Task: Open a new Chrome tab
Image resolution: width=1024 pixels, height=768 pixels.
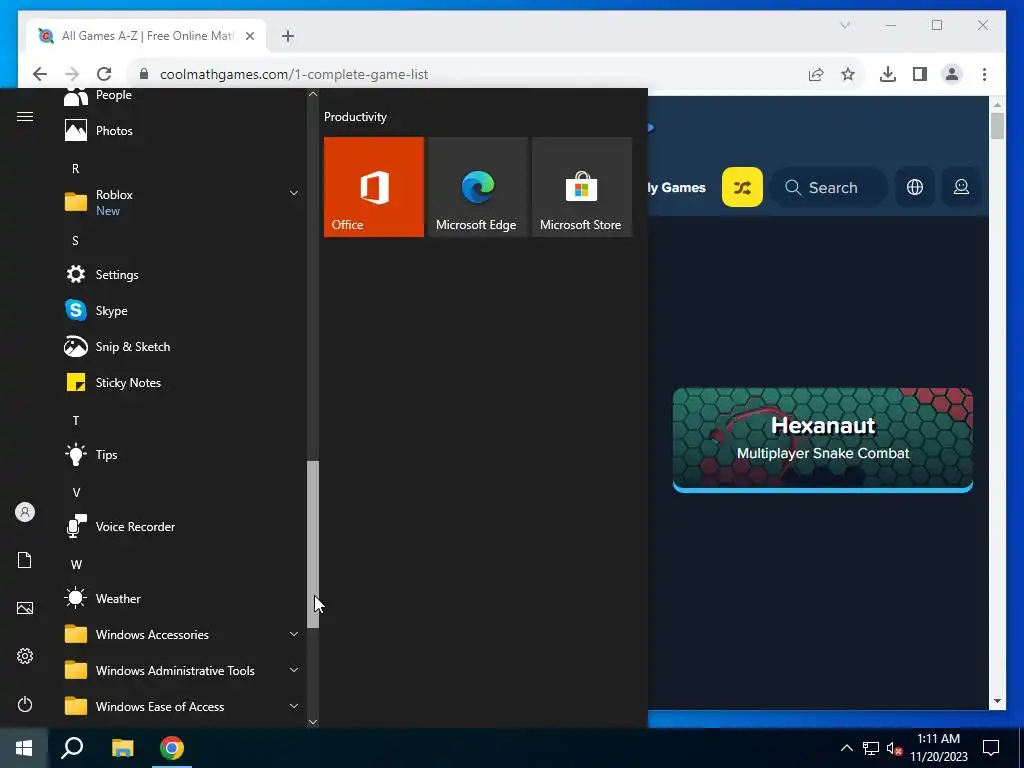Action: [288, 36]
